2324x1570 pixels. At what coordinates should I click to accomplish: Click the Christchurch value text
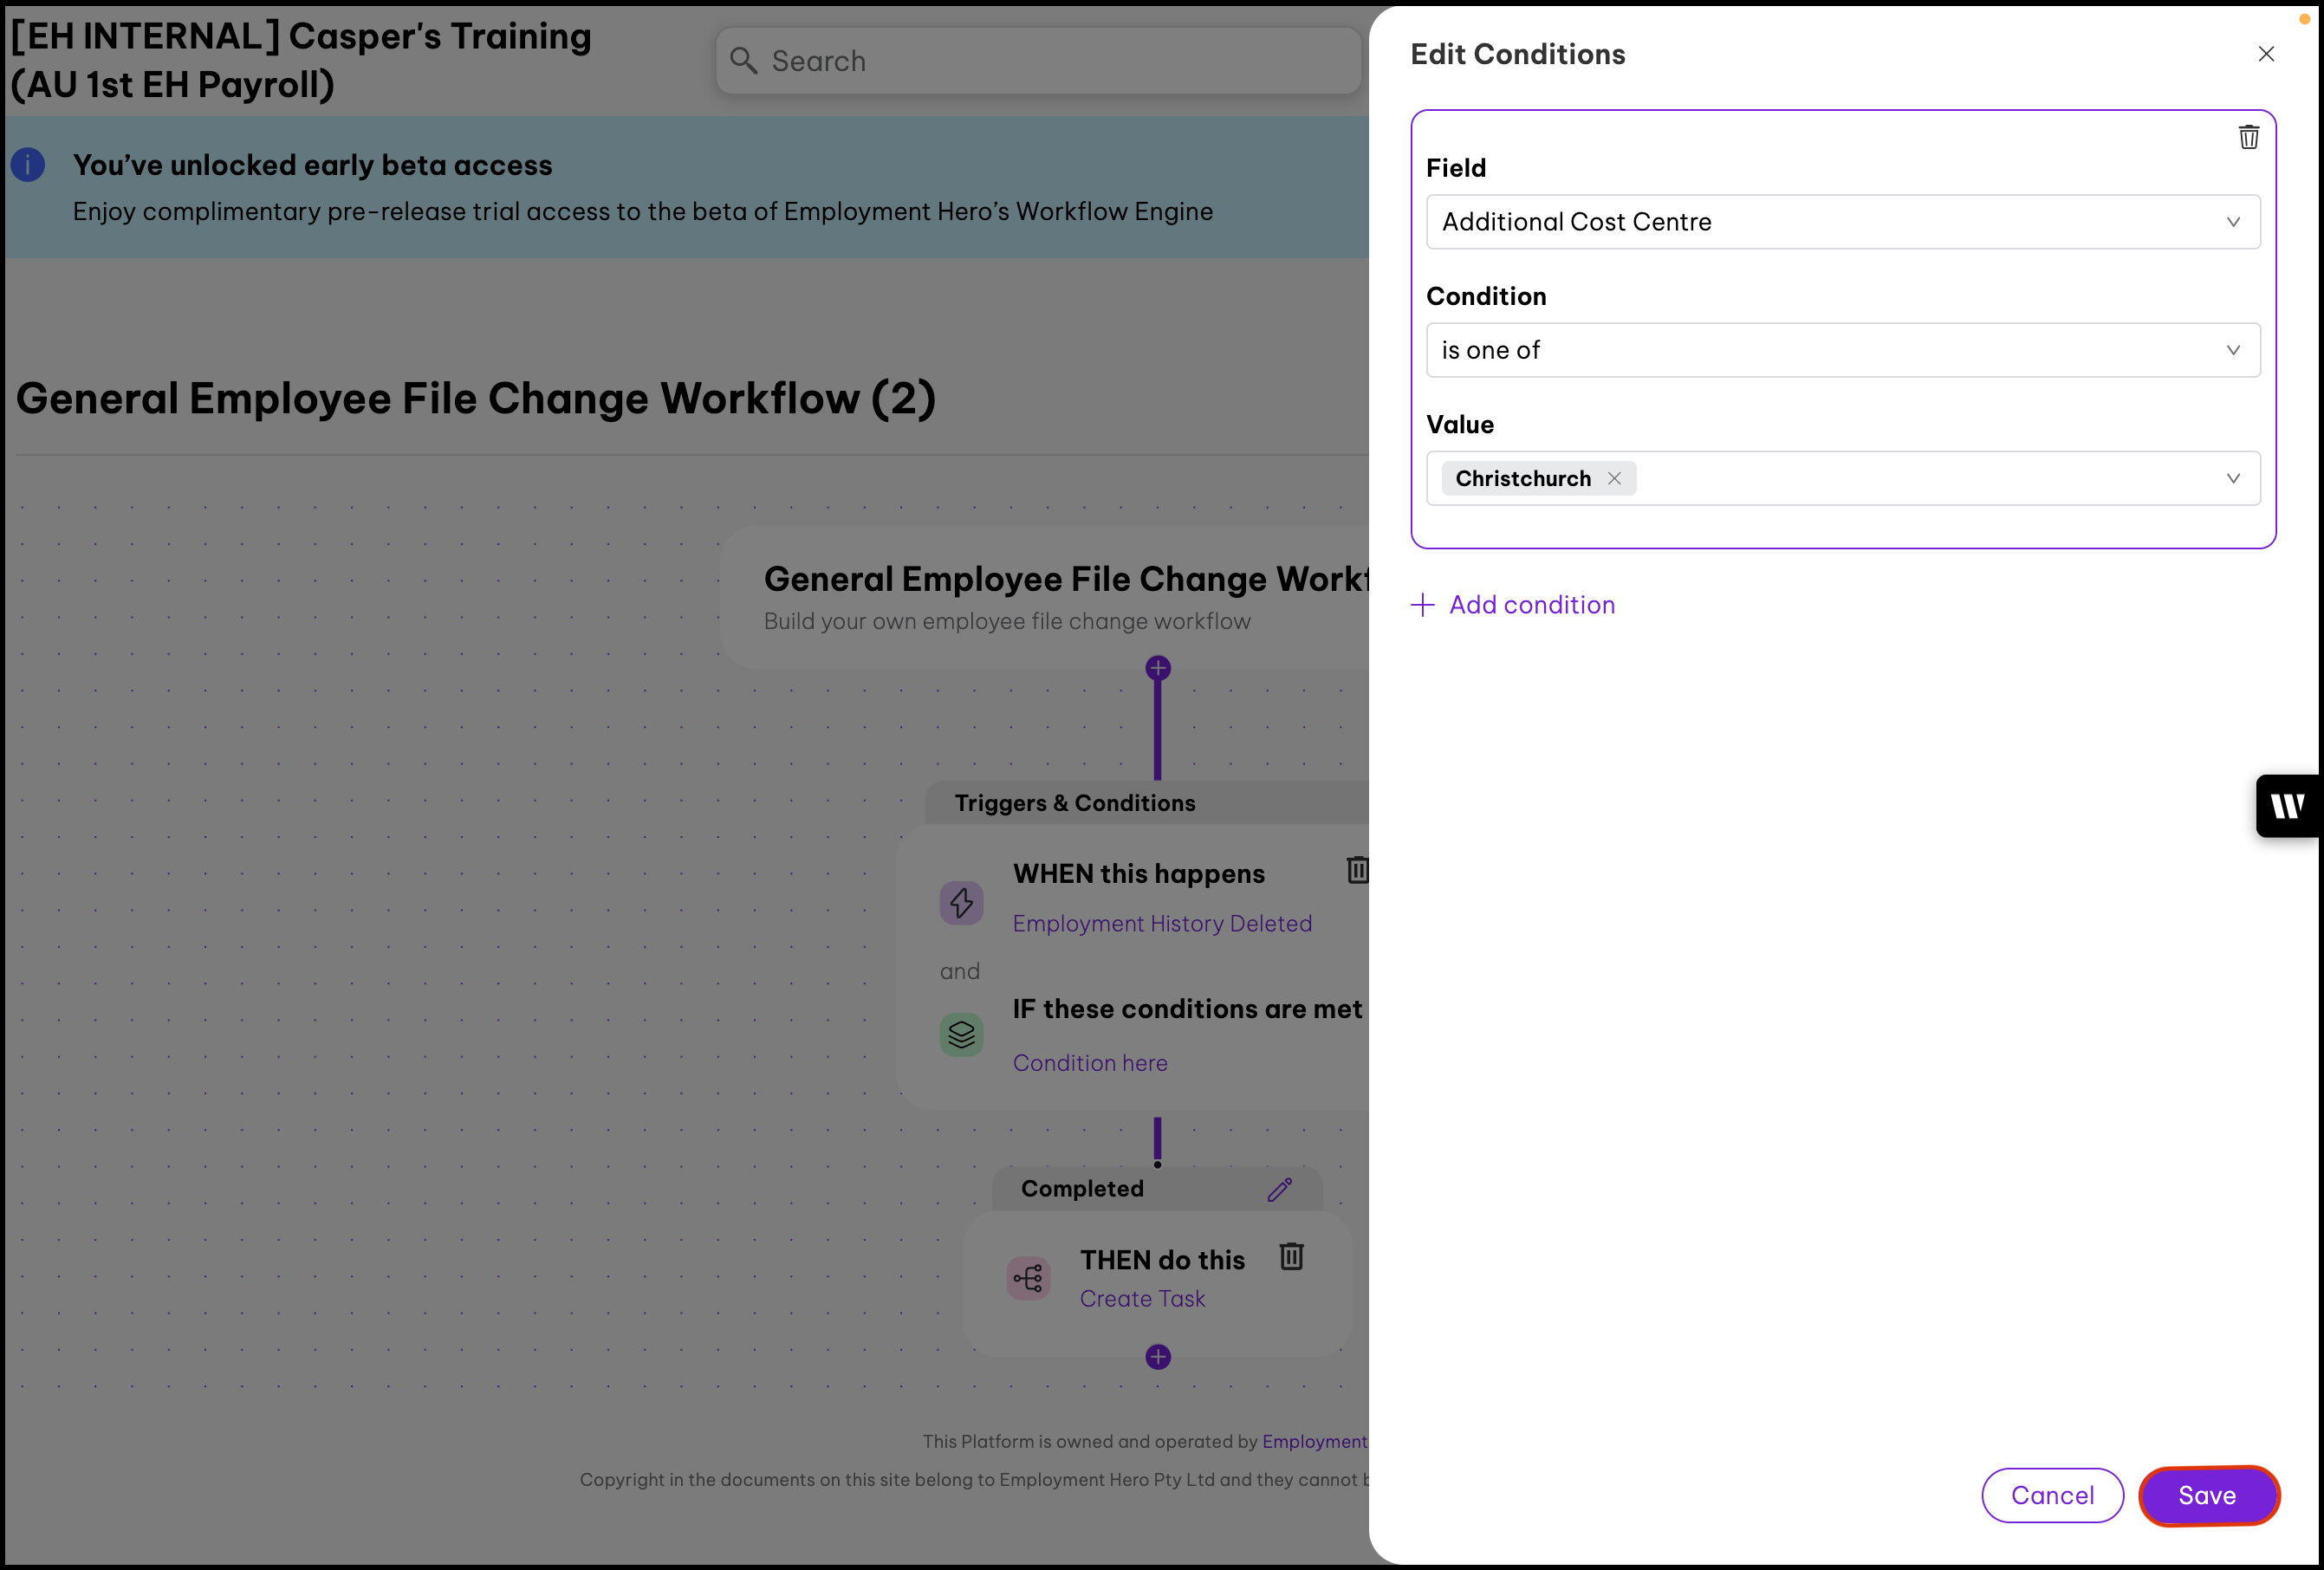tap(1523, 478)
